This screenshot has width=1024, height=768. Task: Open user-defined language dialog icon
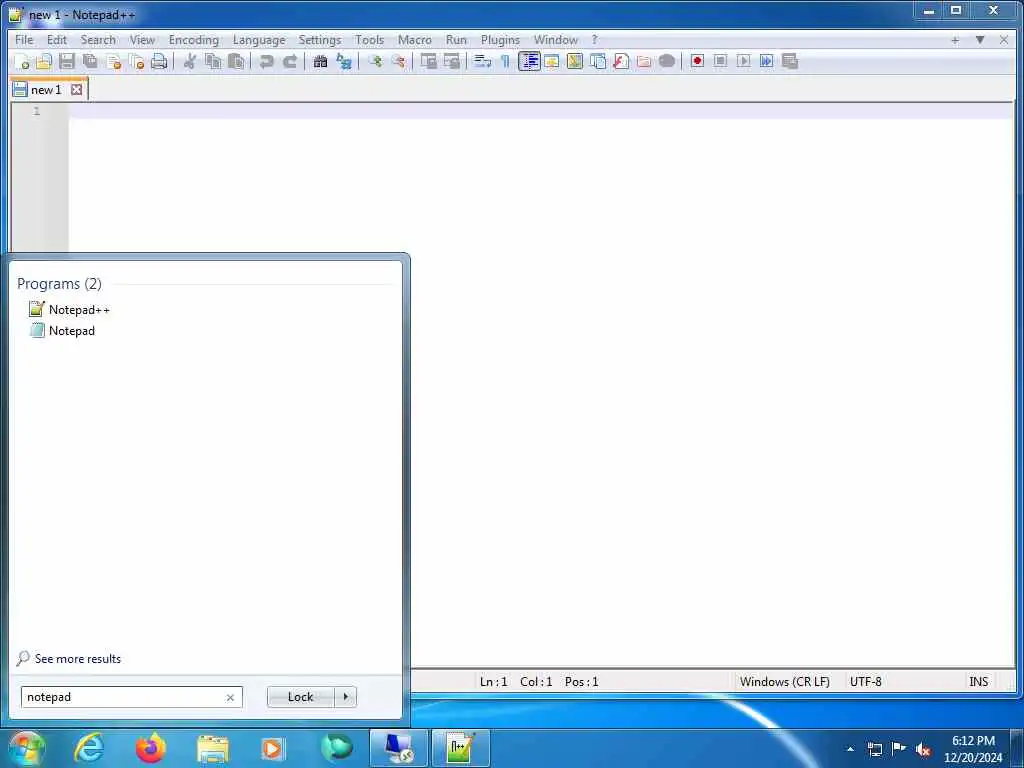pos(552,61)
